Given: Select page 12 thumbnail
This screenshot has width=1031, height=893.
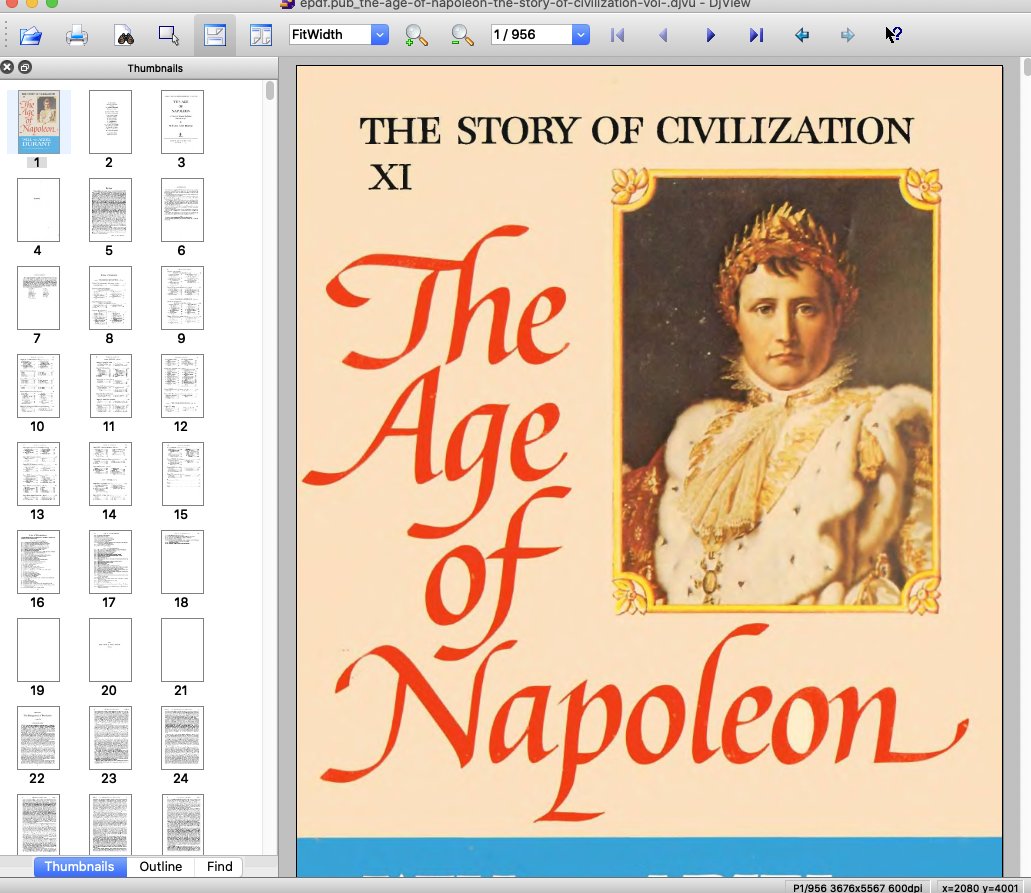Looking at the screenshot, I should pos(182,386).
